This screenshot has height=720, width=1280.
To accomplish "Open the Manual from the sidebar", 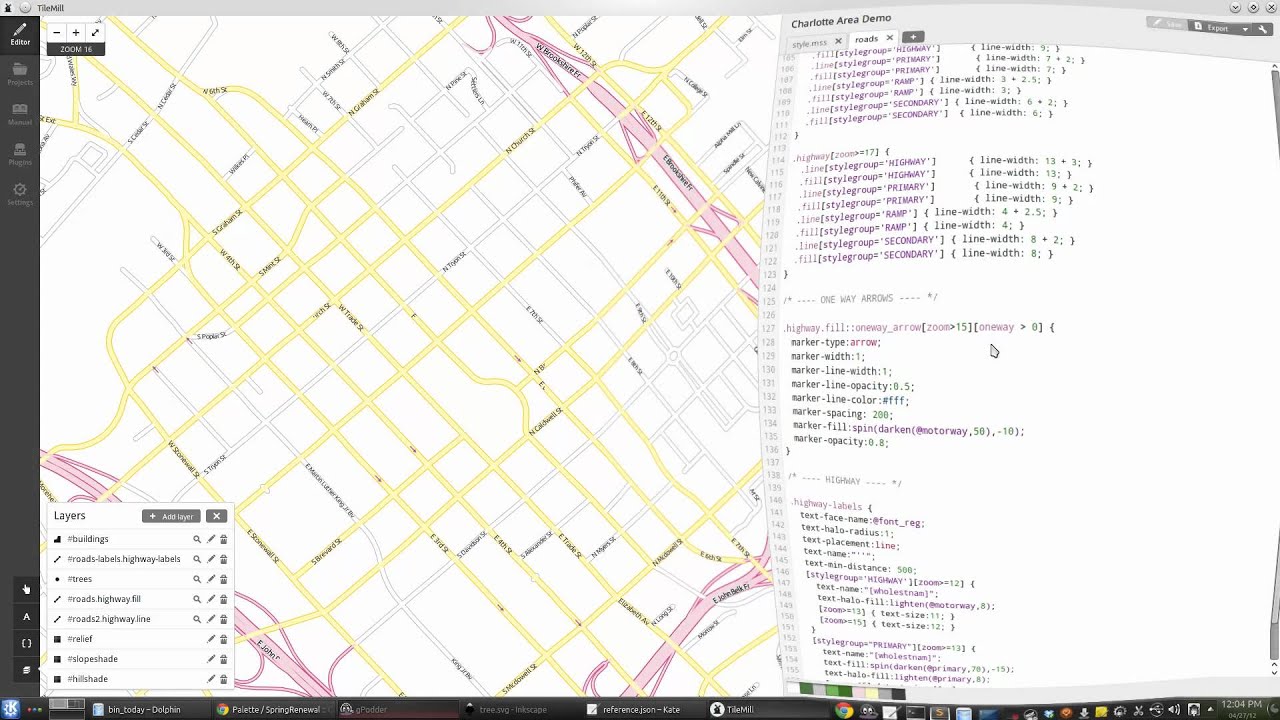I will [20, 113].
